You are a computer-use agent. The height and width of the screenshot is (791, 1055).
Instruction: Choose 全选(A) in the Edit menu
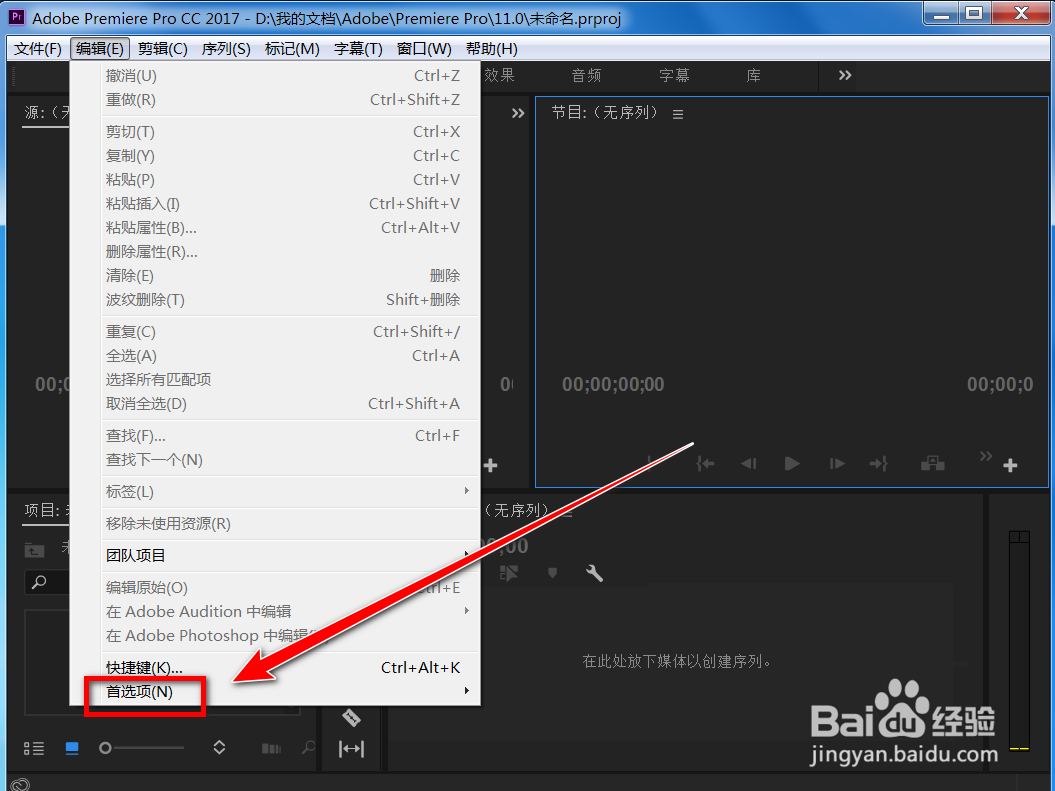point(289,355)
